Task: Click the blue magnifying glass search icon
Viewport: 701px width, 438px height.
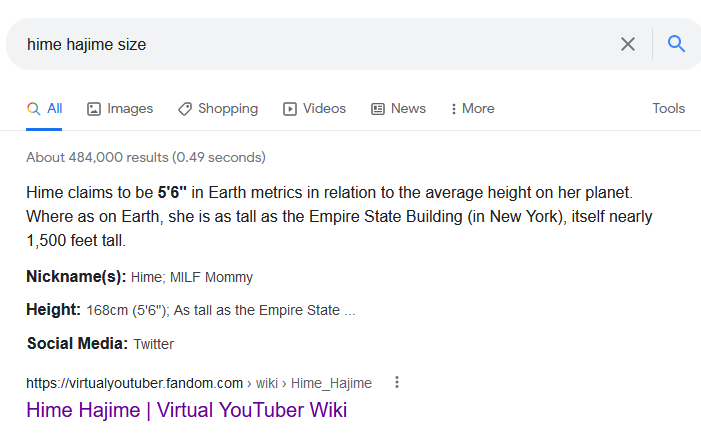Action: click(676, 44)
